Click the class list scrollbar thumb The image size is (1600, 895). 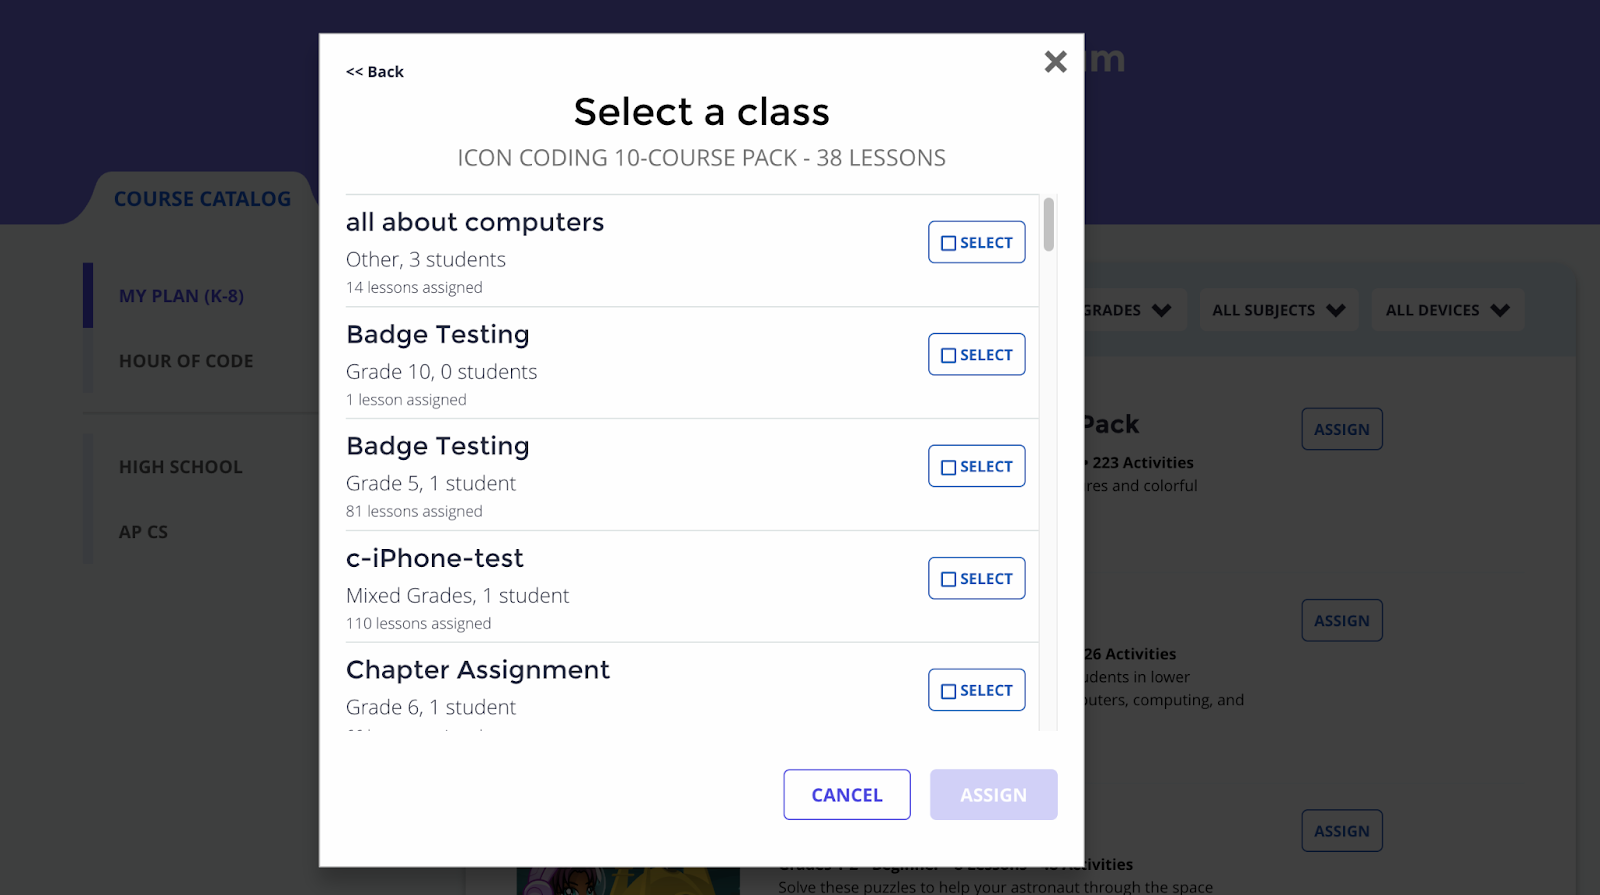click(x=1048, y=224)
